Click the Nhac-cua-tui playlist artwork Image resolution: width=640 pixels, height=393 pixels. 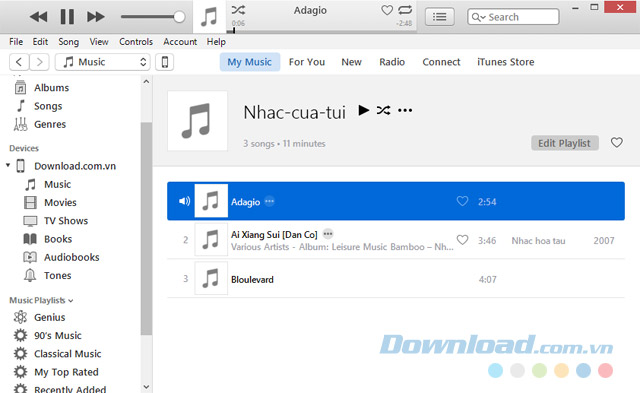click(x=198, y=121)
